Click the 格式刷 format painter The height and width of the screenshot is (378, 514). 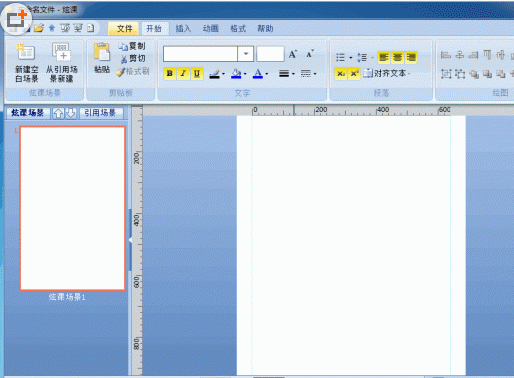tap(133, 71)
